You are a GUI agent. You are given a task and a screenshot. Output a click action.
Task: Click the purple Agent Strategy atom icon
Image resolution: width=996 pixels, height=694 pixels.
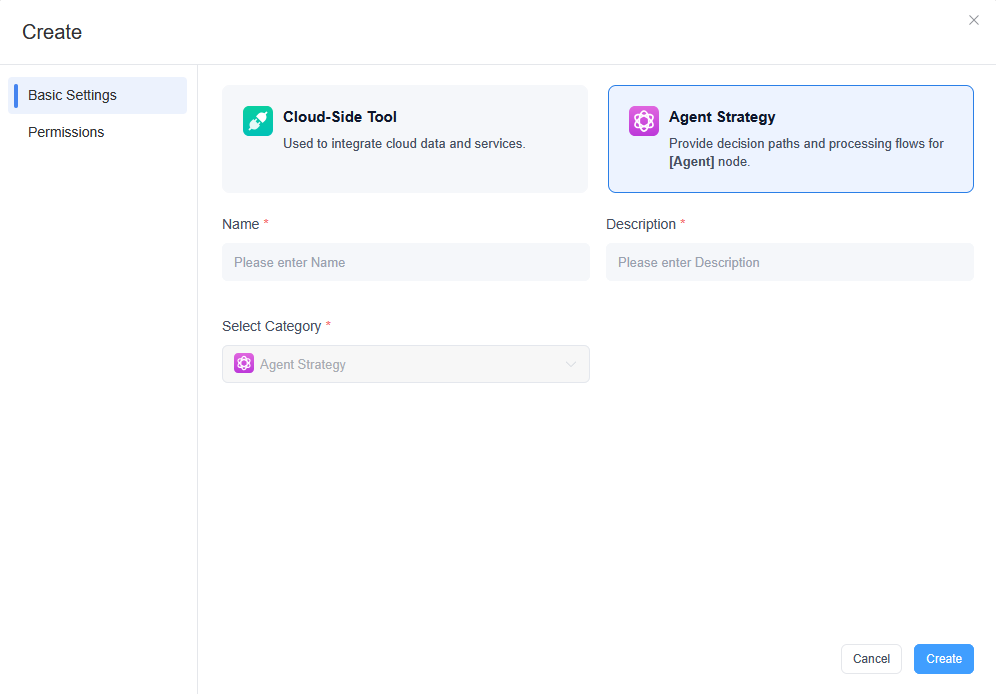[643, 121]
